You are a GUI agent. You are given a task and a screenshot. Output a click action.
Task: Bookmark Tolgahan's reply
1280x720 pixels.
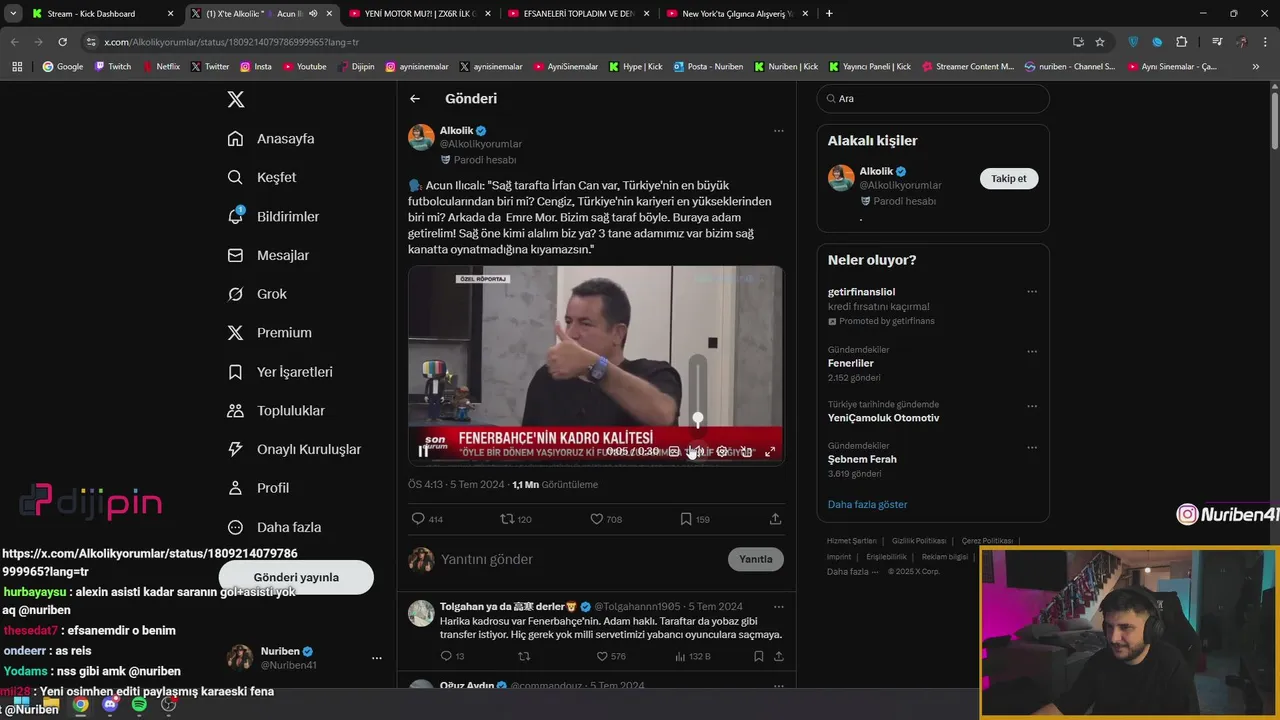[759, 656]
